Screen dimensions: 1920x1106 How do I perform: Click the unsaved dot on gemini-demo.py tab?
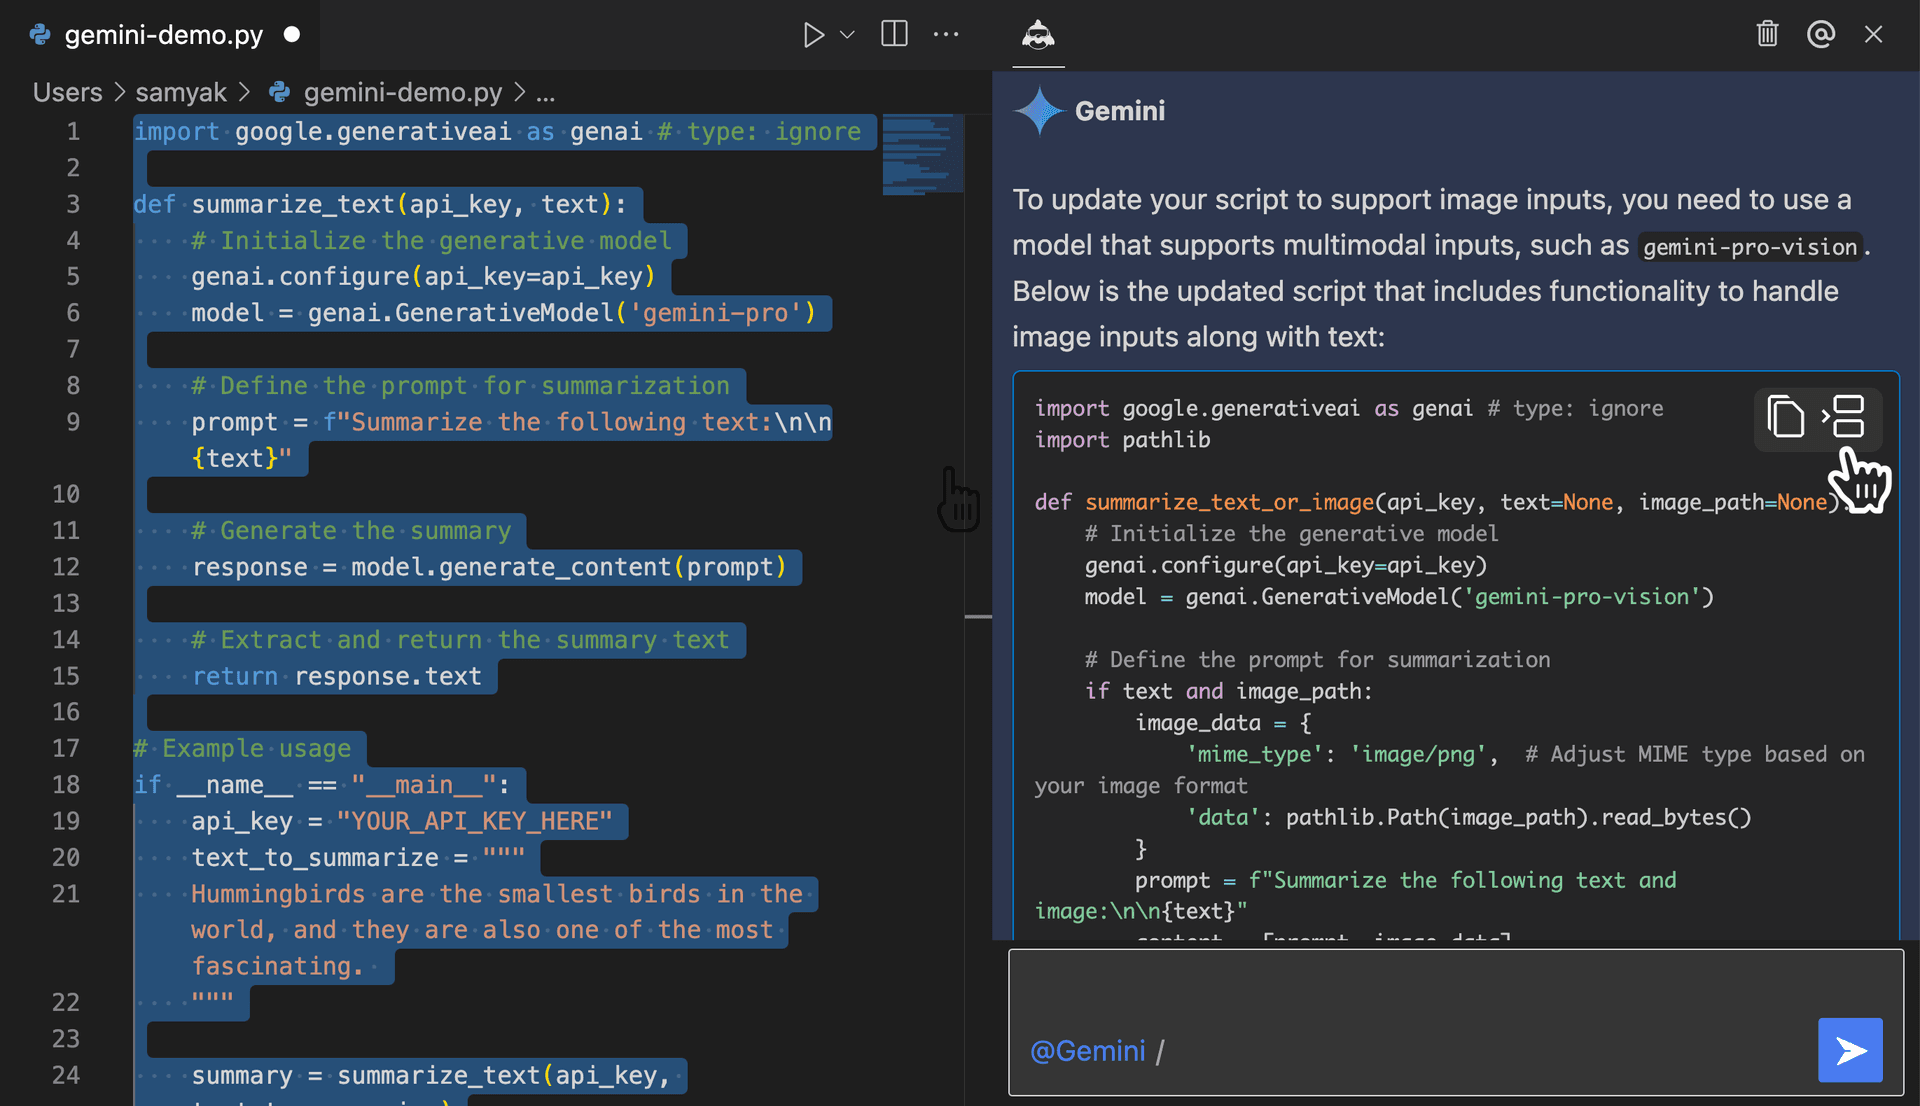coord(292,34)
